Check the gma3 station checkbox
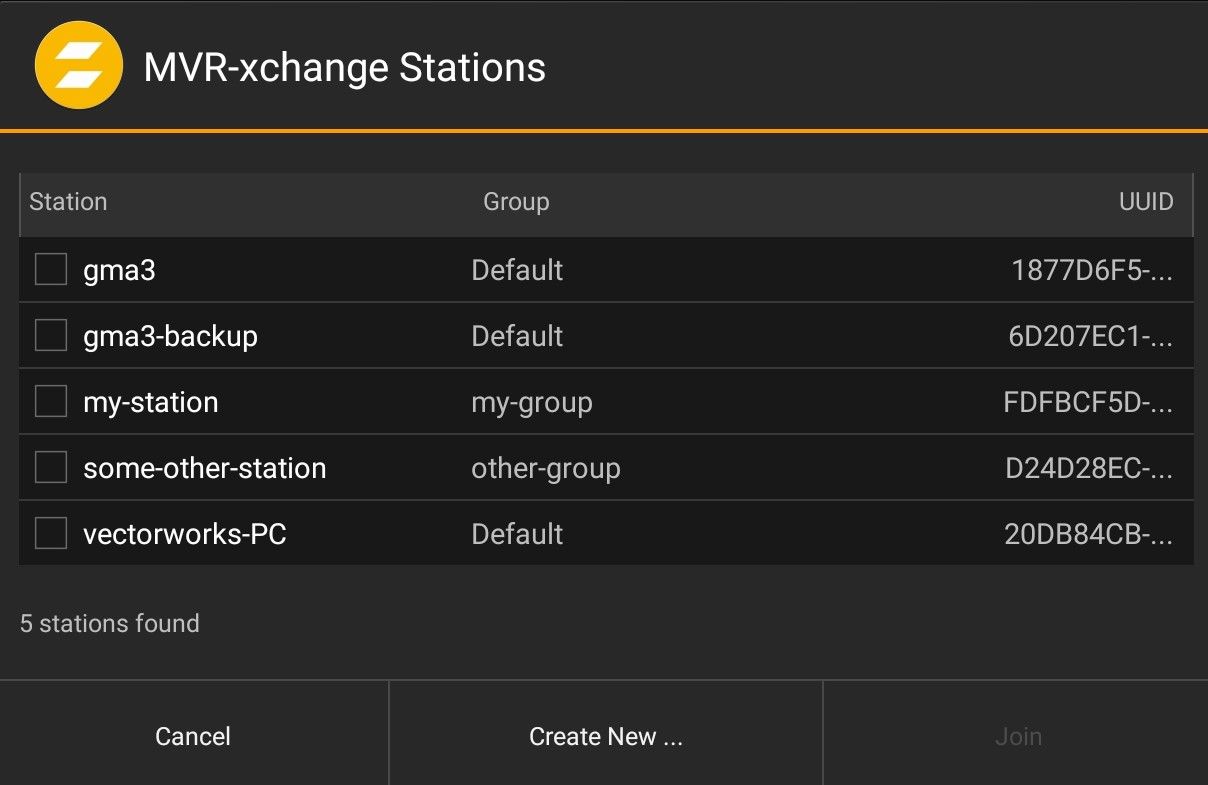Viewport: 1208px width, 785px height. click(x=51, y=269)
